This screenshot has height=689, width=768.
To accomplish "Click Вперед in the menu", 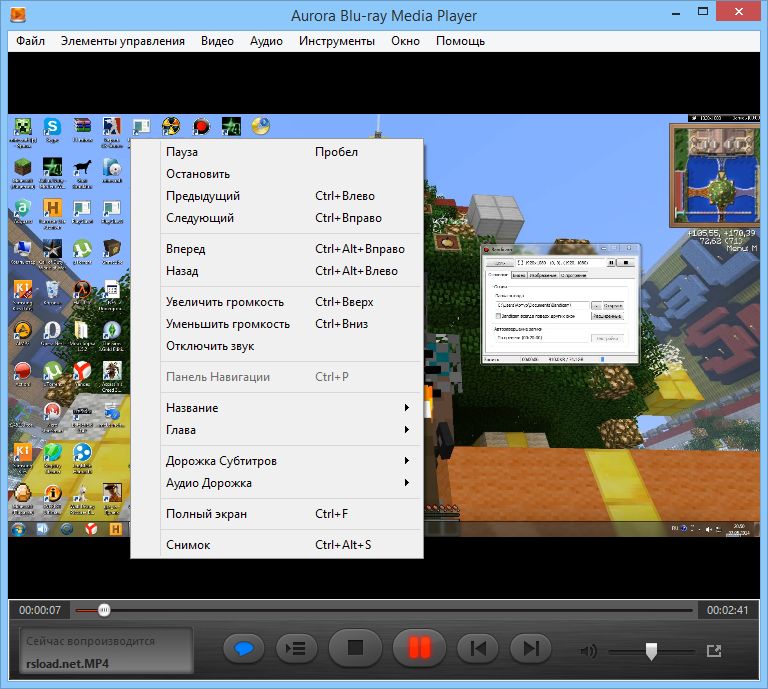I will [277, 249].
